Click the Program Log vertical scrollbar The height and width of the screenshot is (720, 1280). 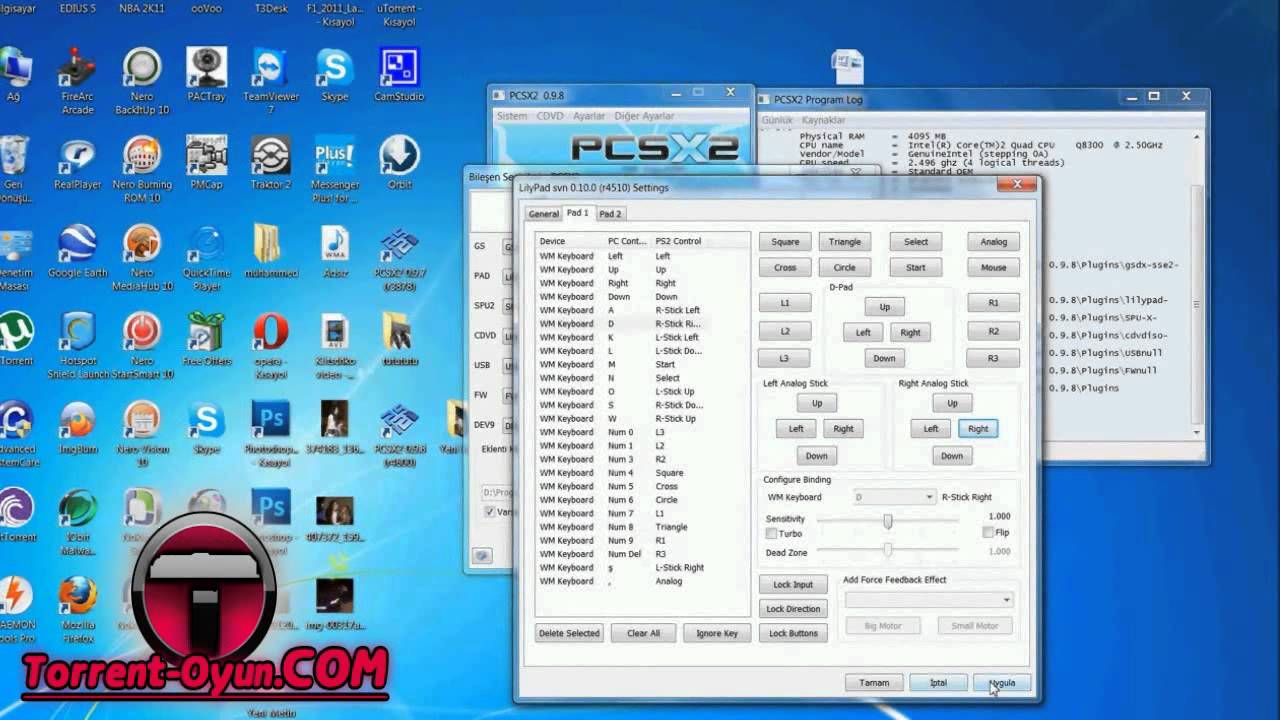coord(1198,283)
